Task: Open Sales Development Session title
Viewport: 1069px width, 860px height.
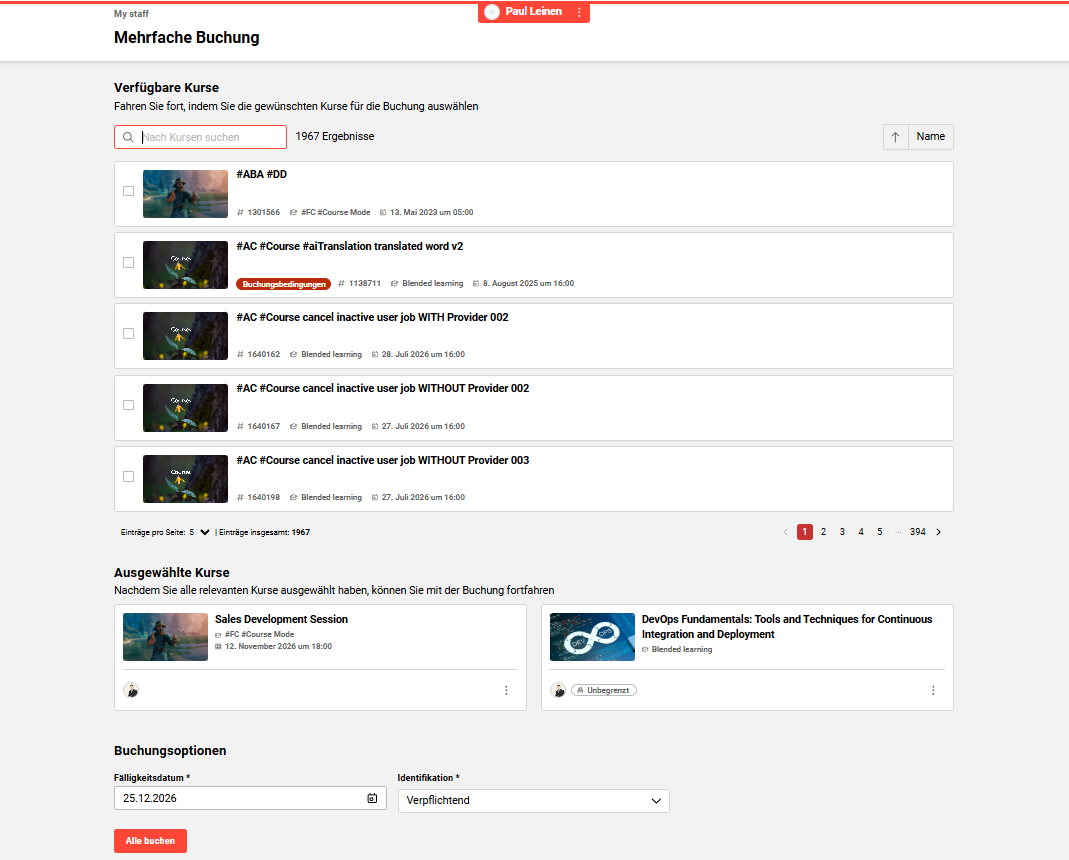Action: coord(282,619)
